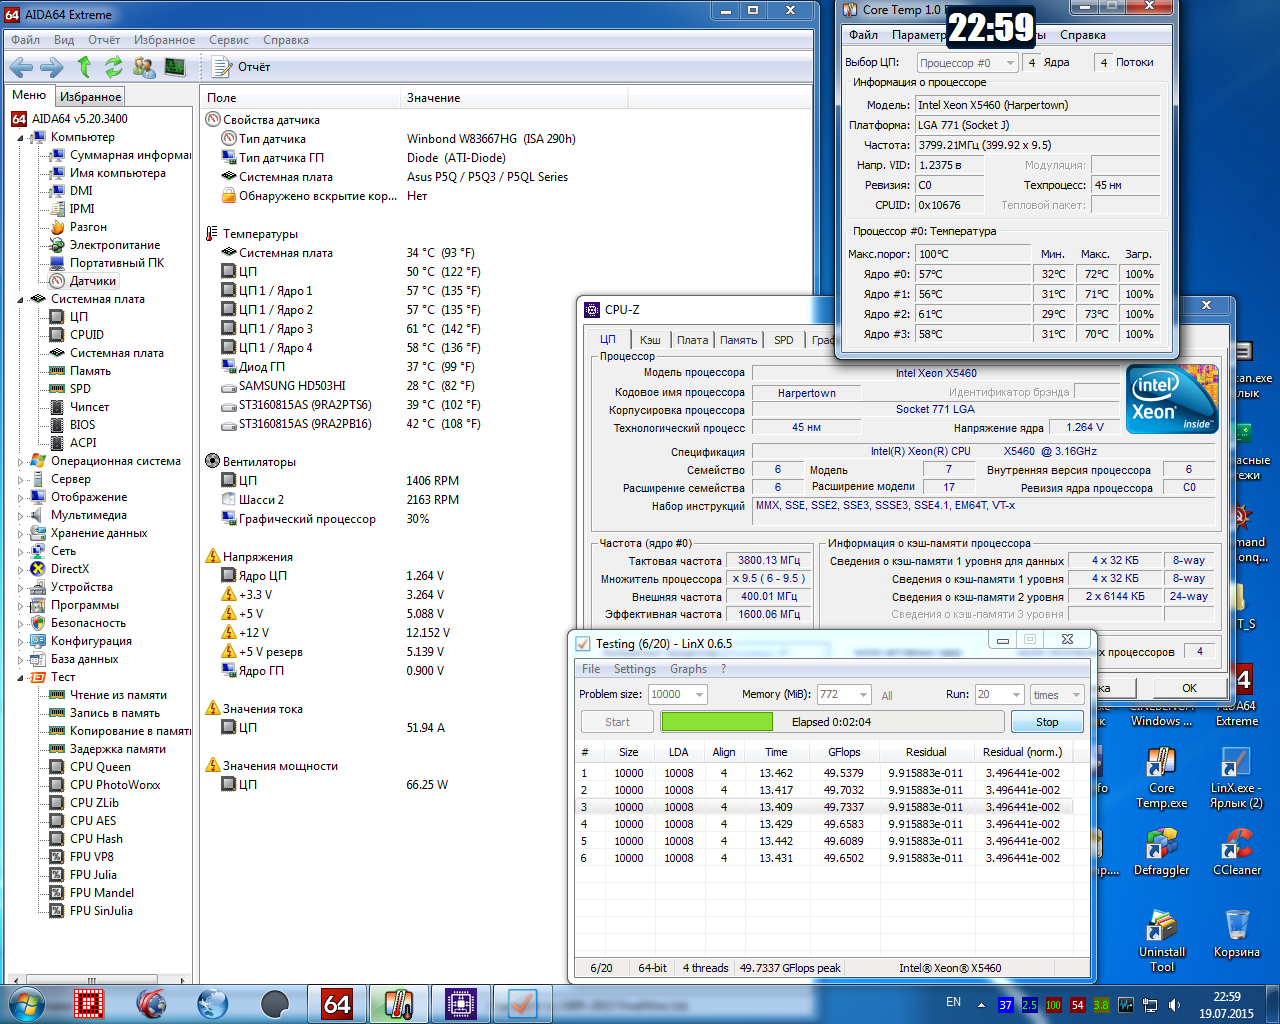Show hidden system tray icons
This screenshot has height=1024, width=1280.
pos(981,1005)
